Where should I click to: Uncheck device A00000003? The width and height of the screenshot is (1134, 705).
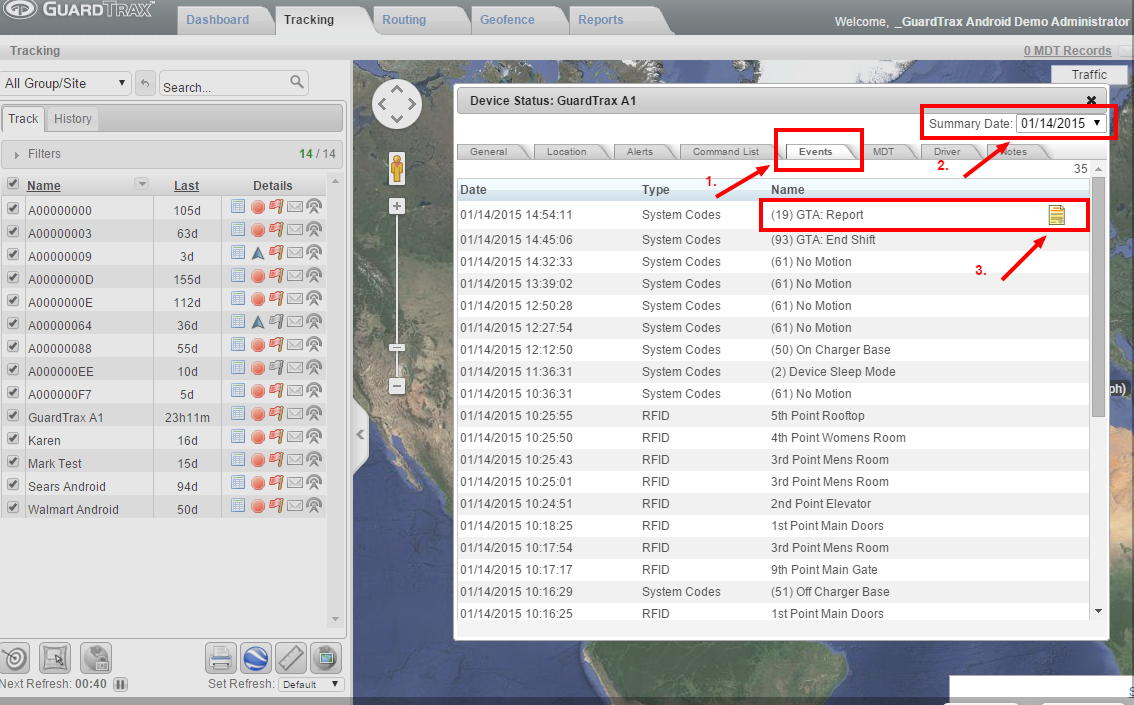[x=12, y=231]
